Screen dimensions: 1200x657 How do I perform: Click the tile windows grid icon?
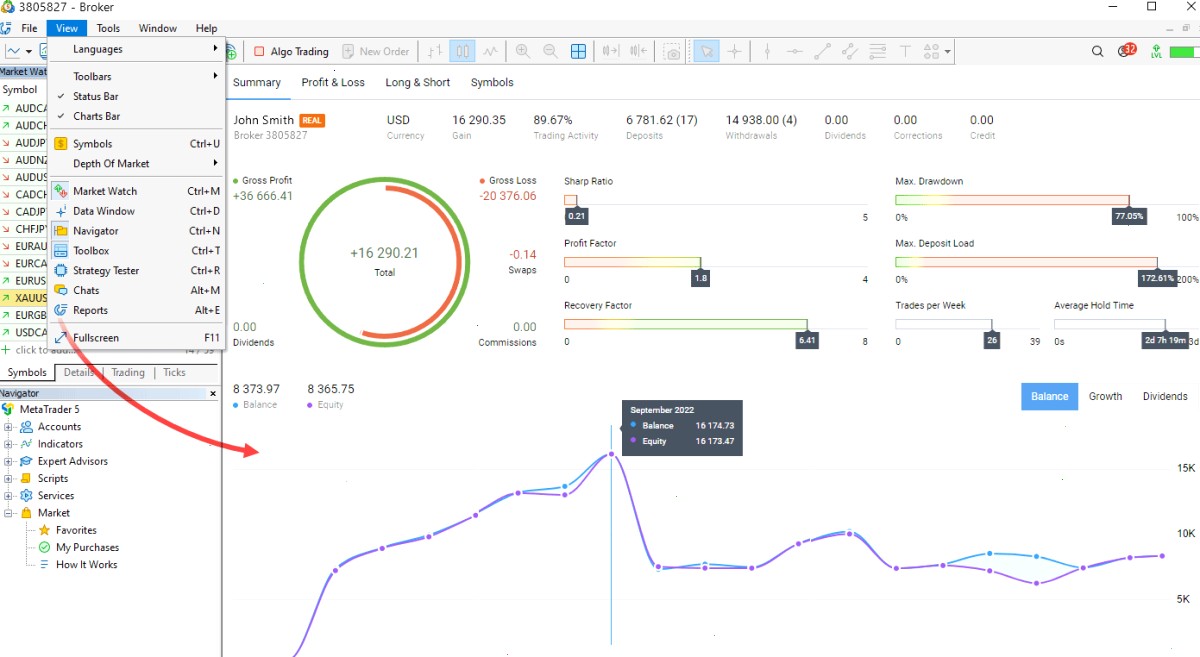578,51
